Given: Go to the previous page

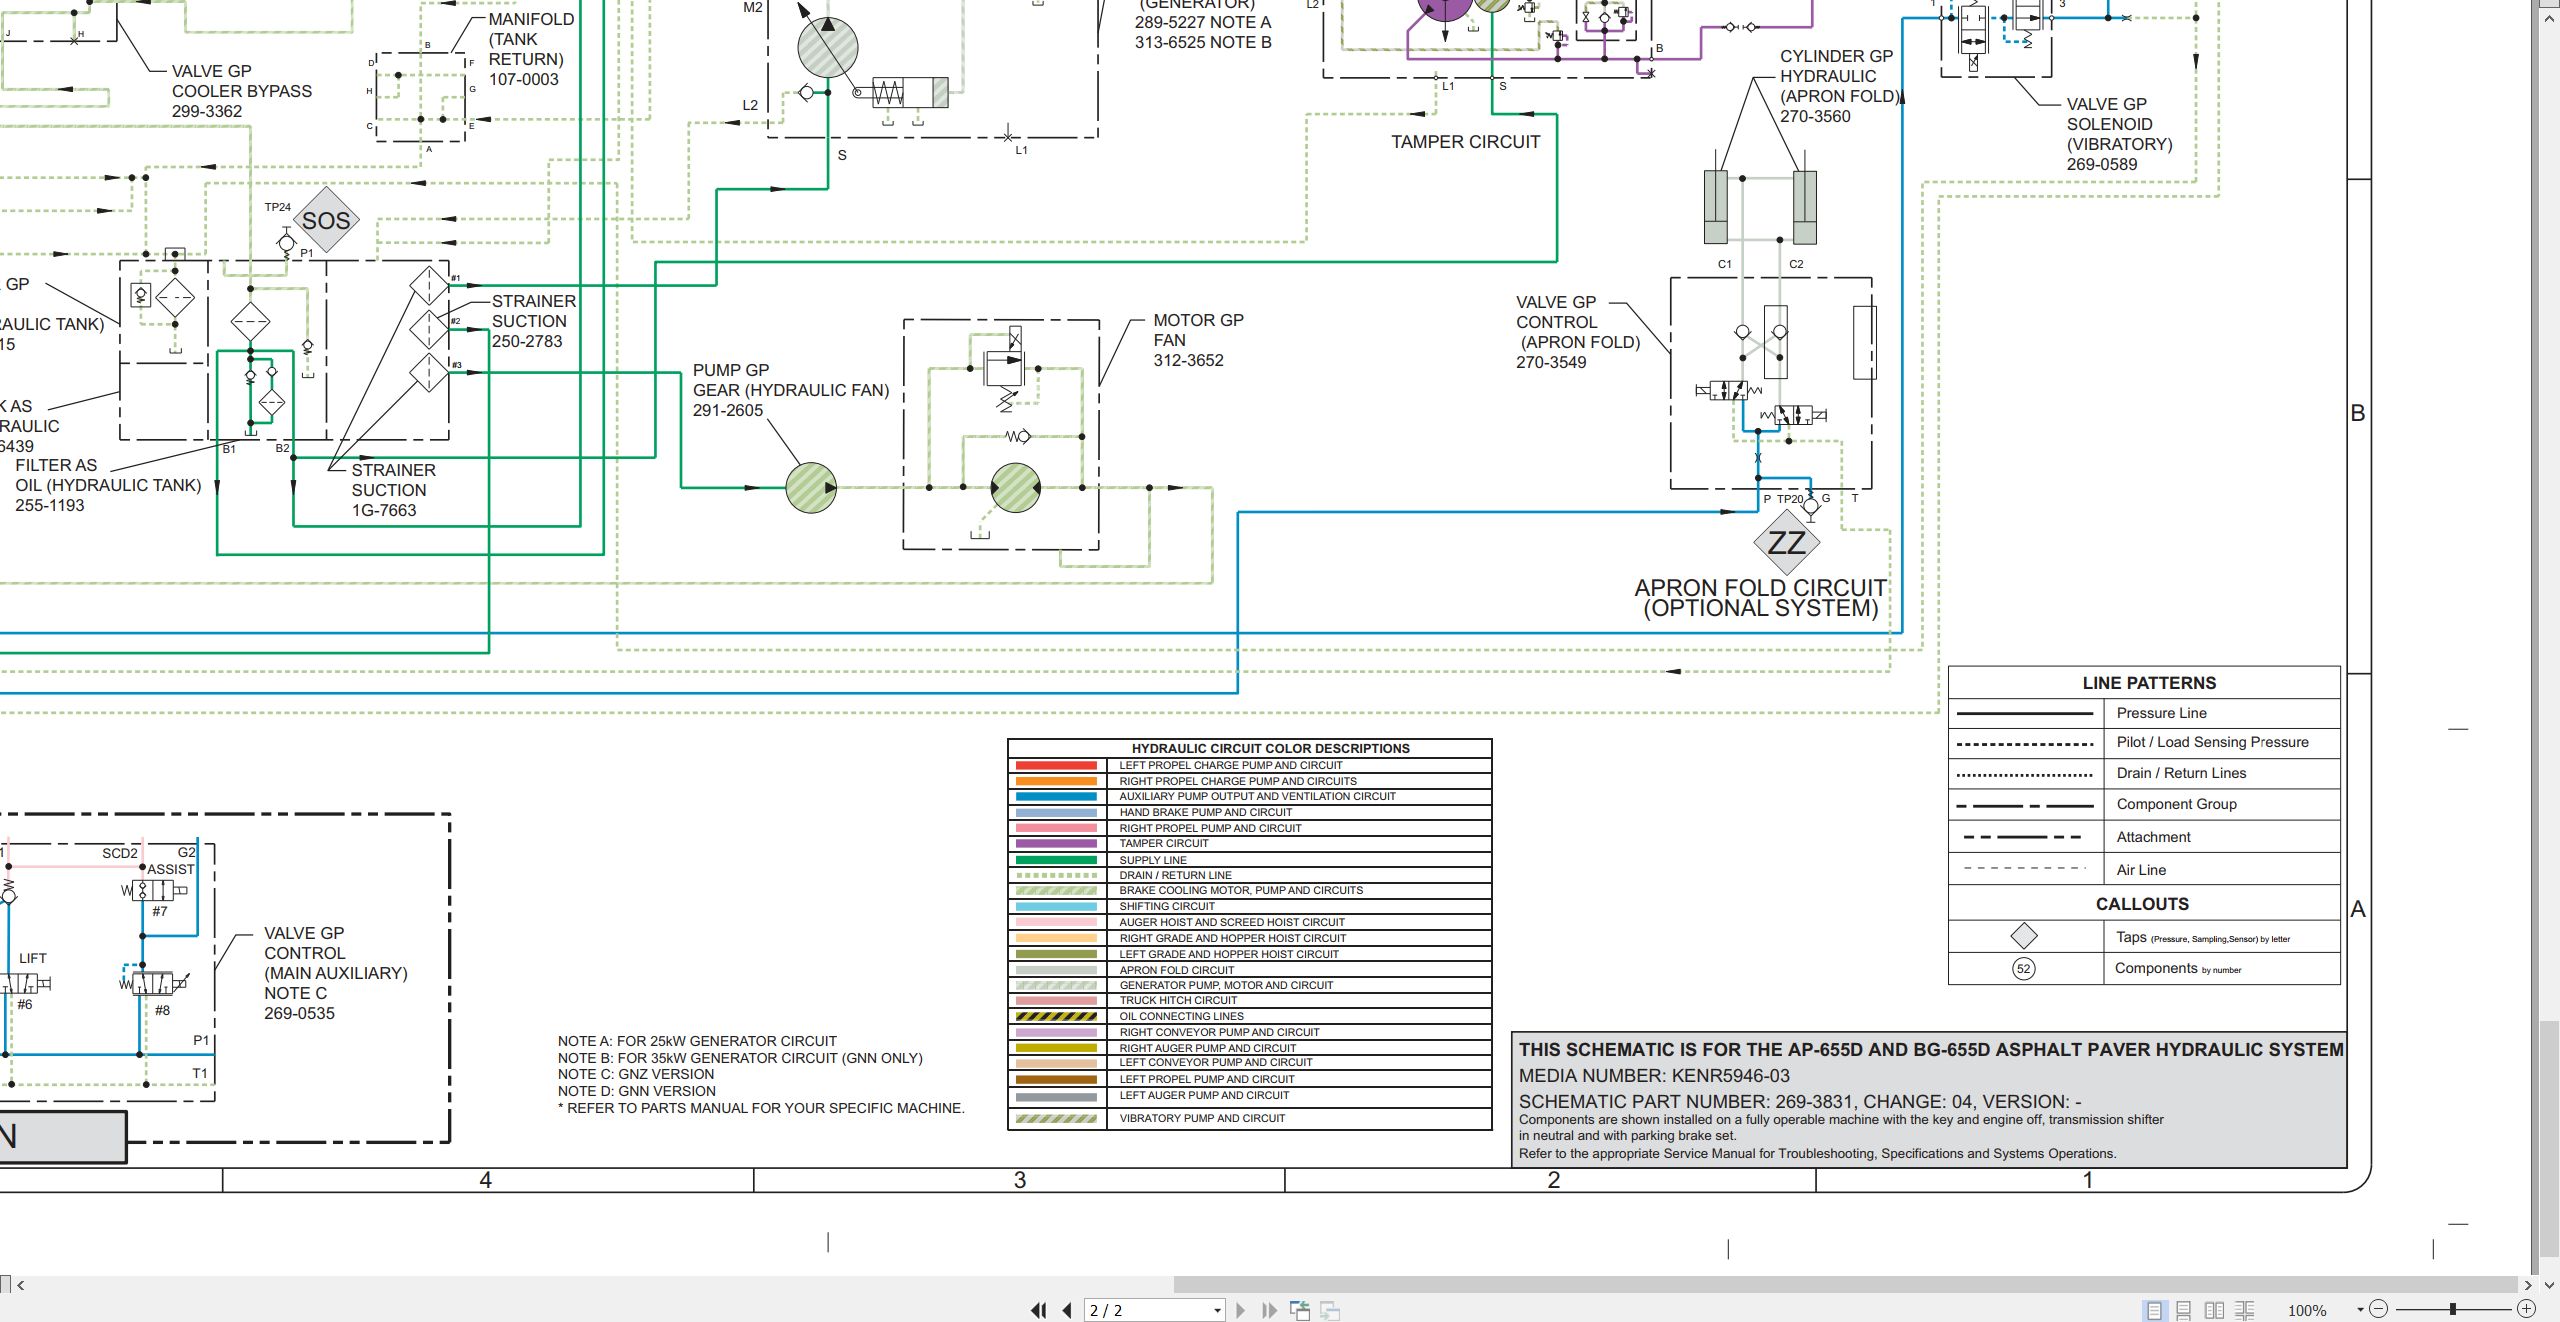Looking at the screenshot, I should point(1067,1310).
